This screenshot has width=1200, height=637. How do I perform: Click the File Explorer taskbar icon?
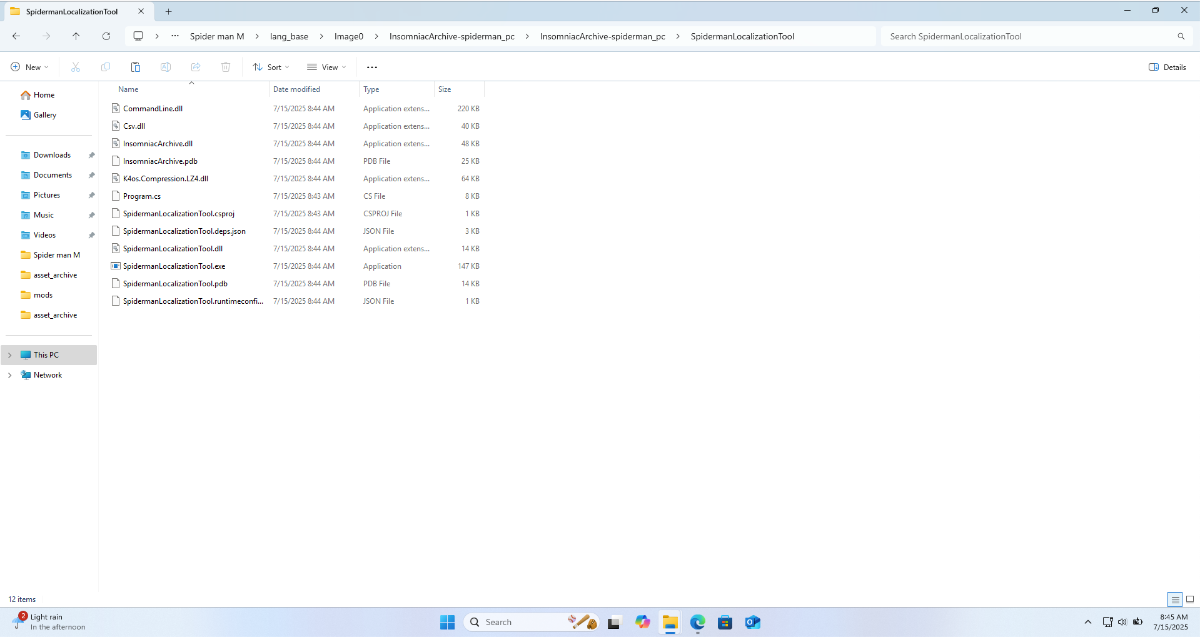coord(671,622)
